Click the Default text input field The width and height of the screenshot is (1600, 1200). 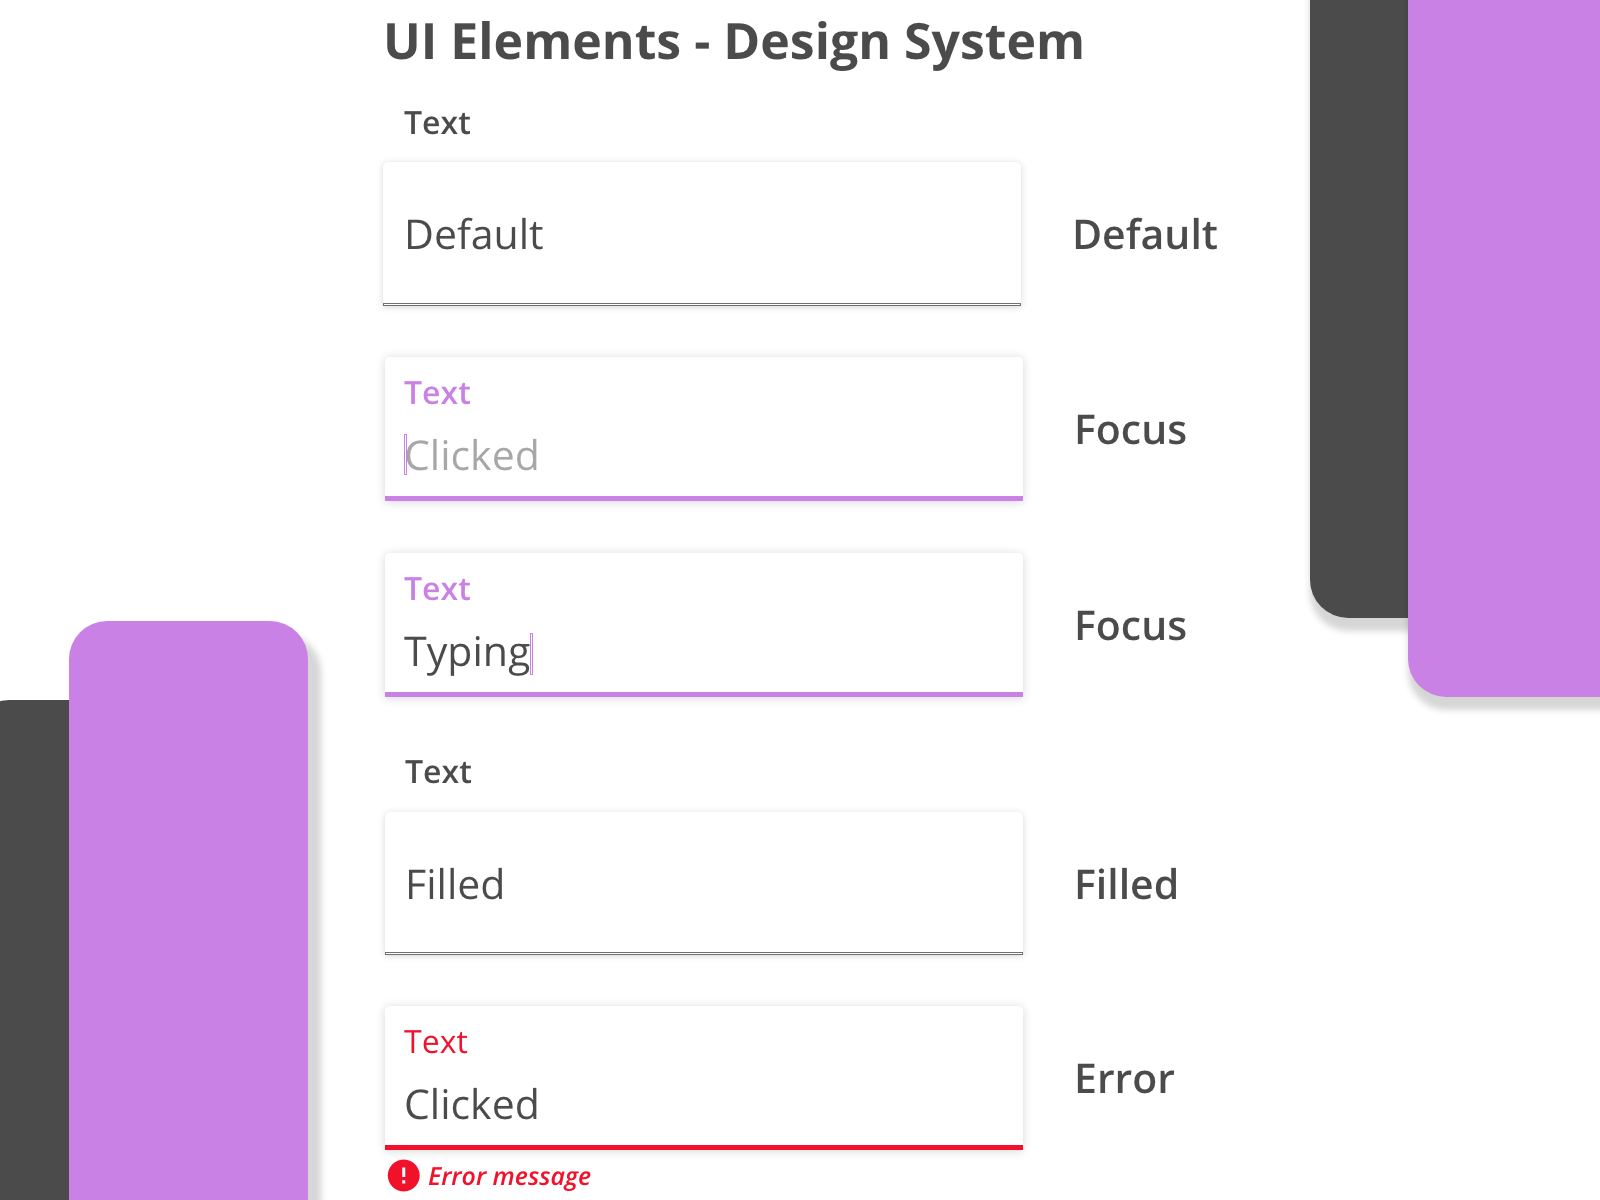click(x=702, y=234)
